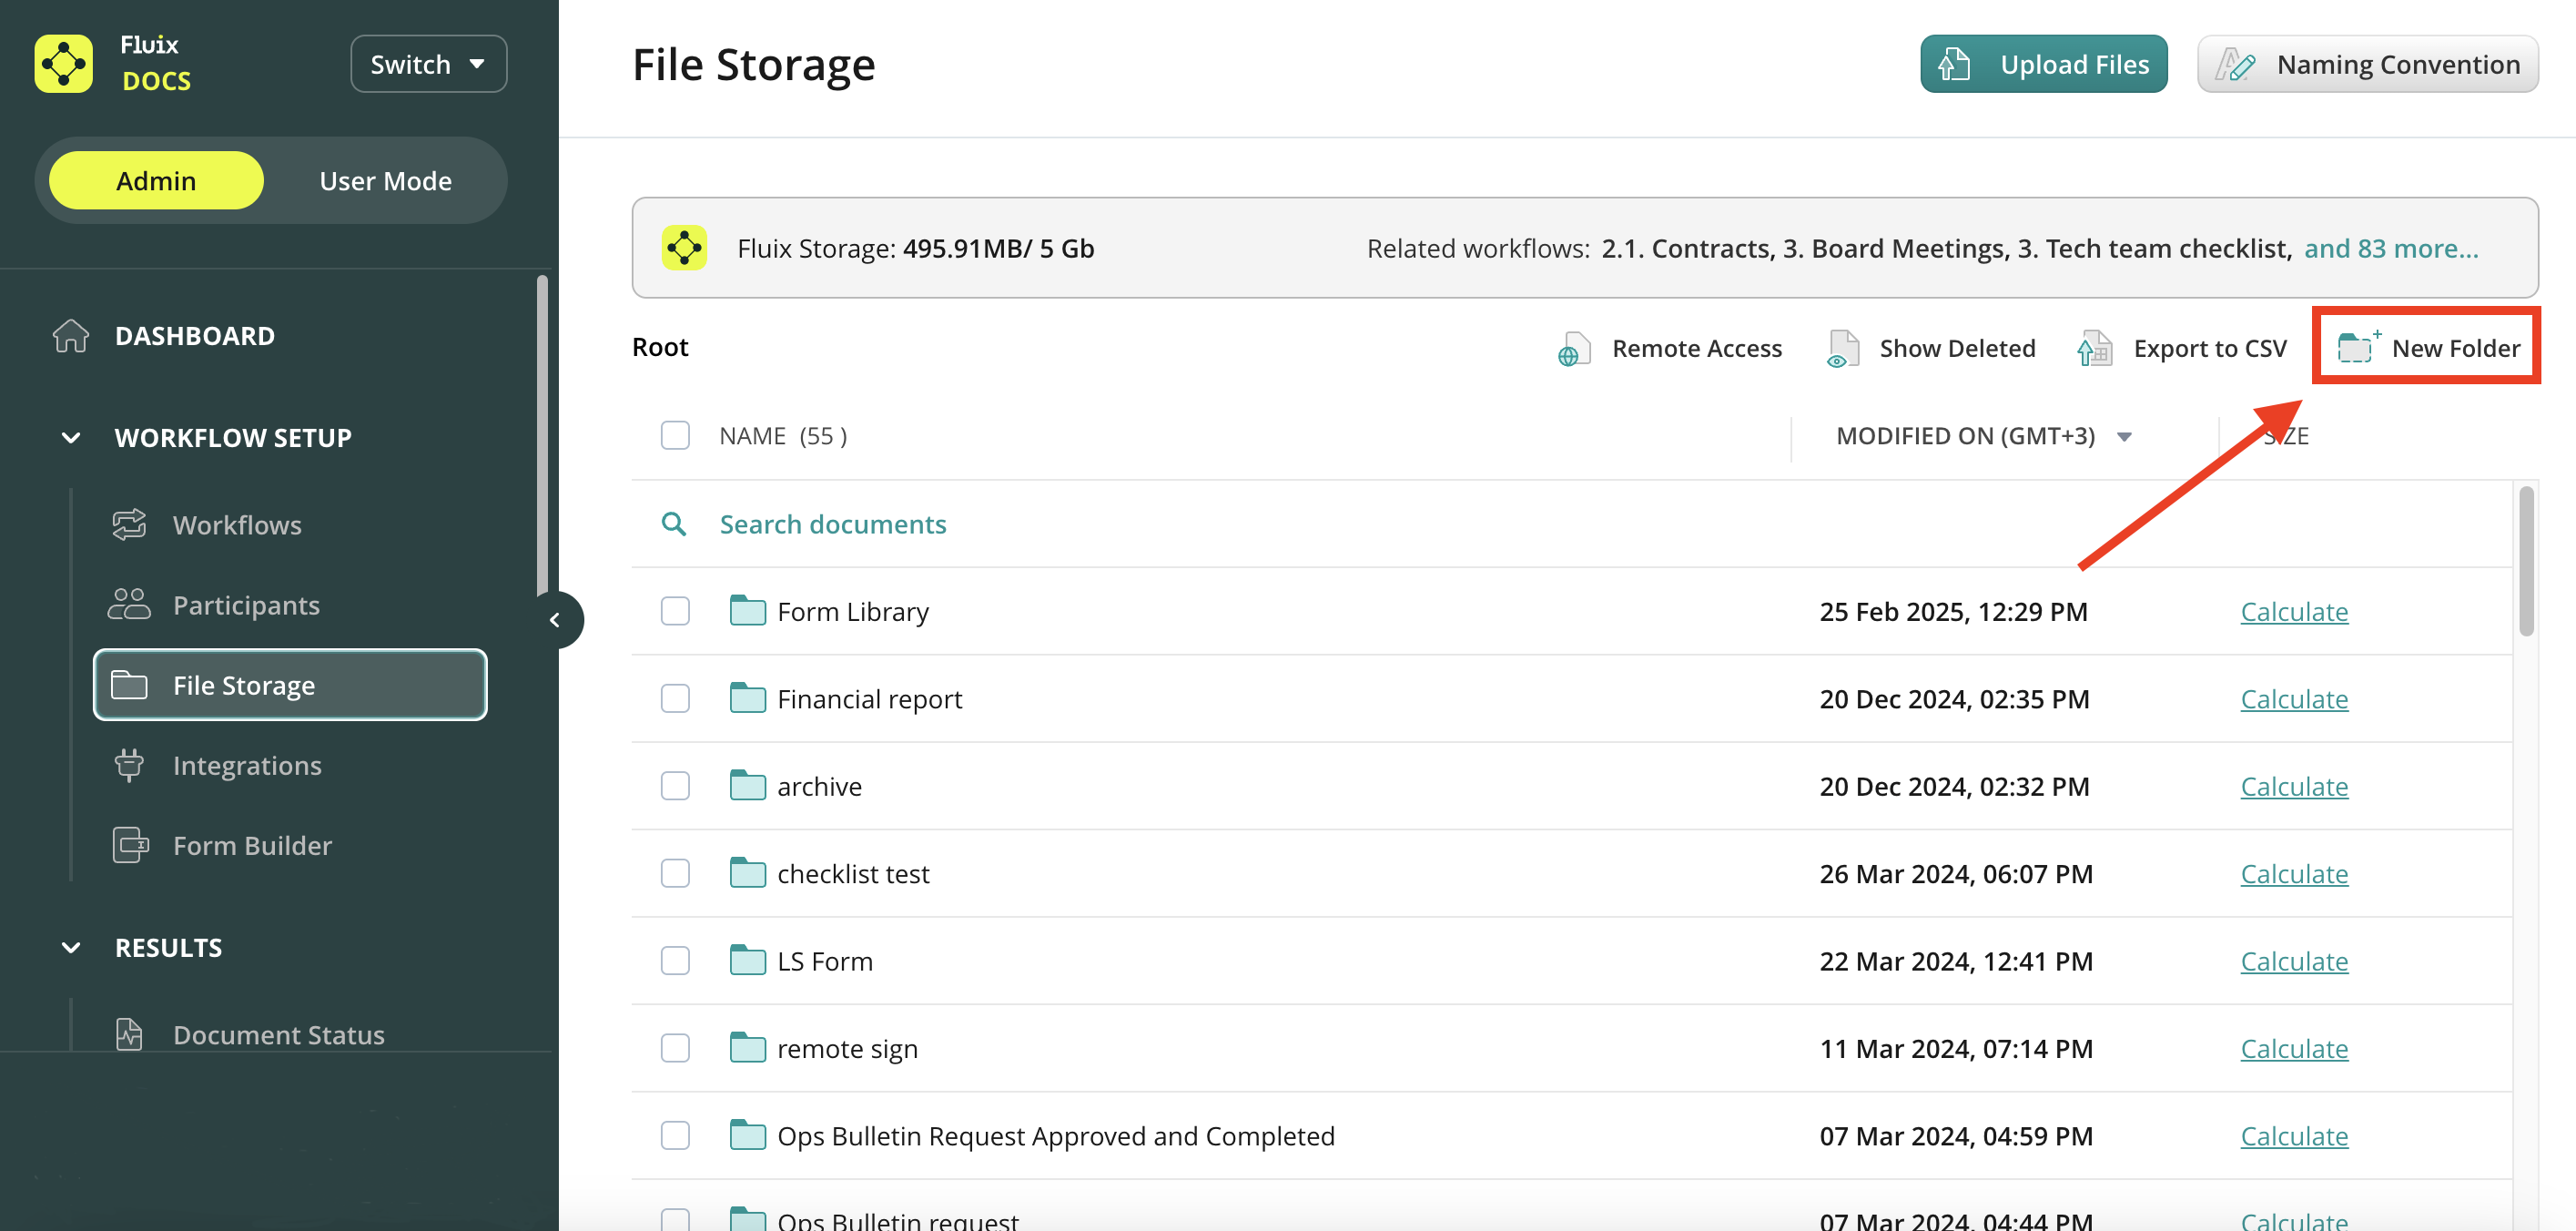Tick the checkbox for Financial report
Image resolution: width=2576 pixels, height=1231 pixels.
point(675,699)
